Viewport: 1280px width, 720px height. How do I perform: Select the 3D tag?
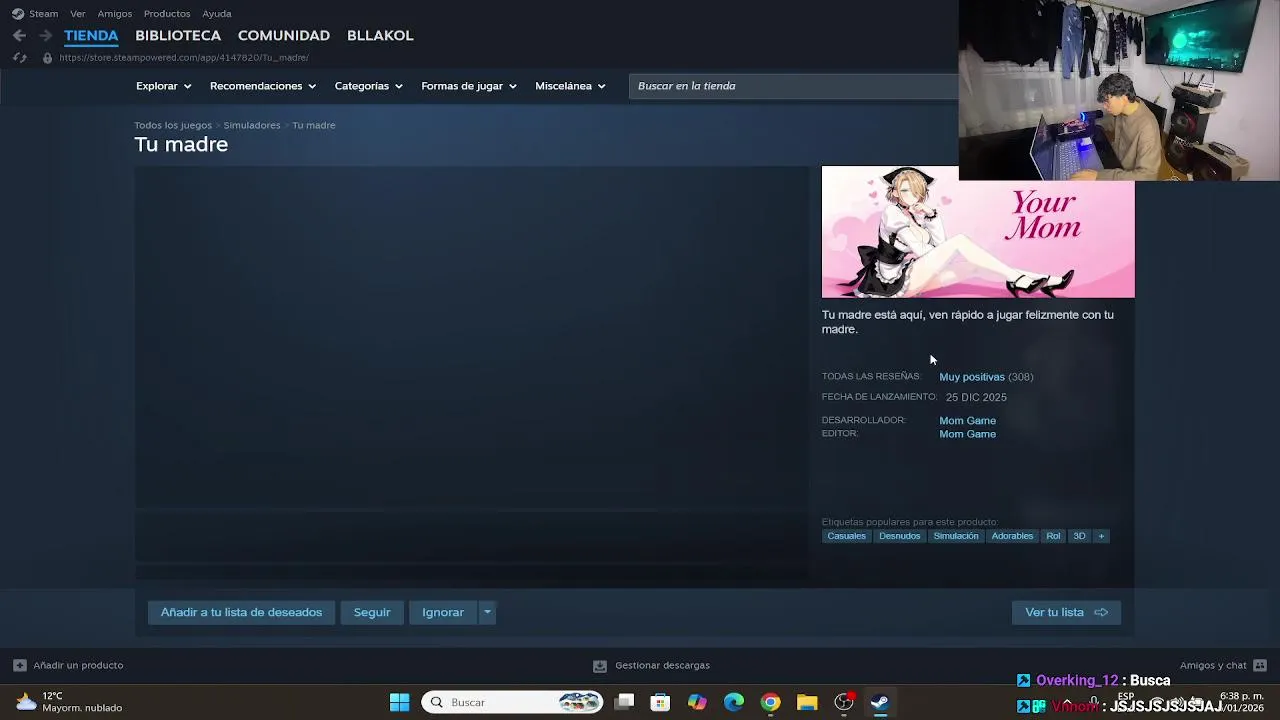pos(1079,536)
